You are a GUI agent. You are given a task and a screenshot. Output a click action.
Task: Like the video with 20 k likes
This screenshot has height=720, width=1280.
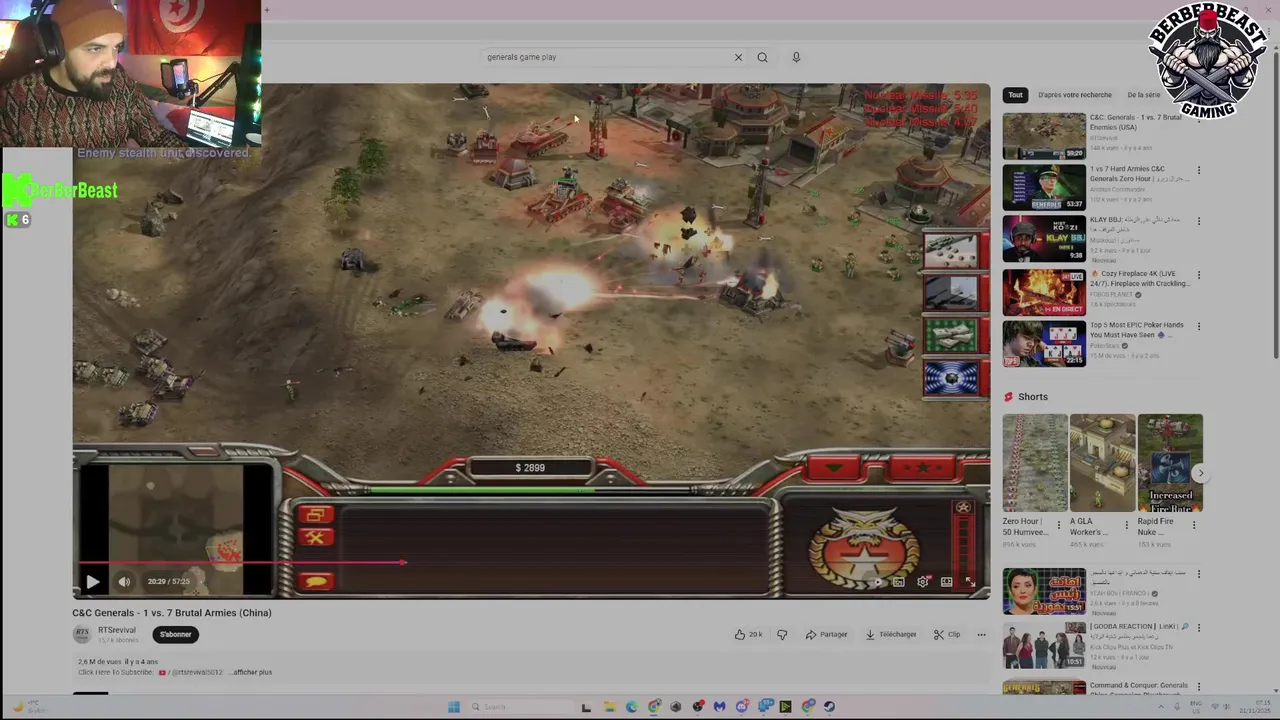coord(749,634)
